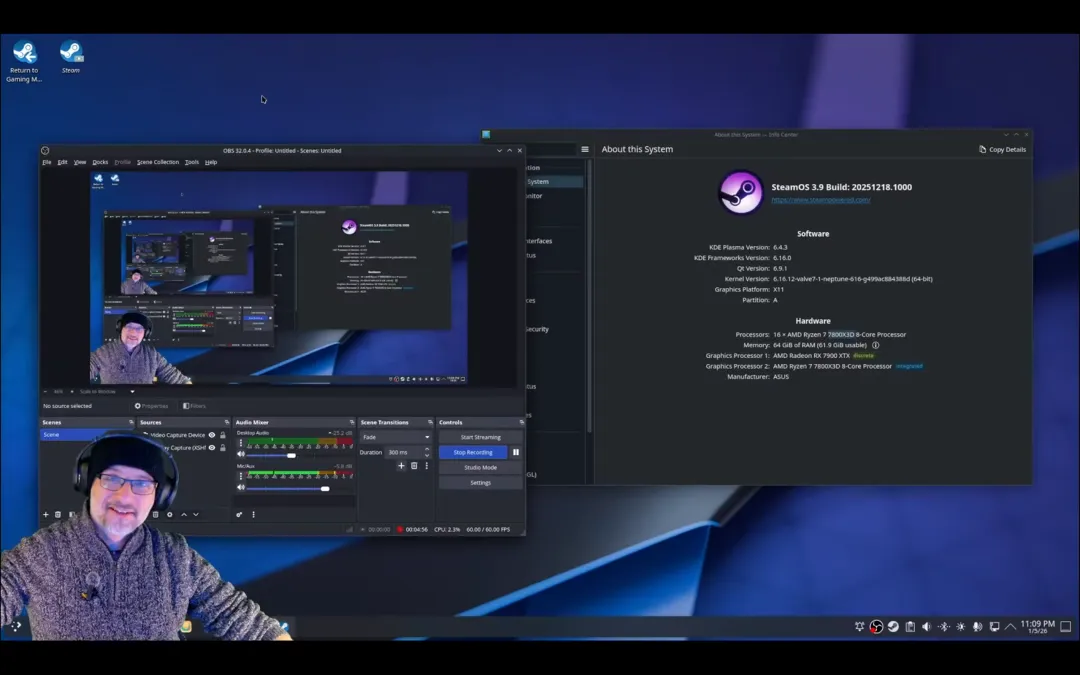Click Stop Recording button

472,452
